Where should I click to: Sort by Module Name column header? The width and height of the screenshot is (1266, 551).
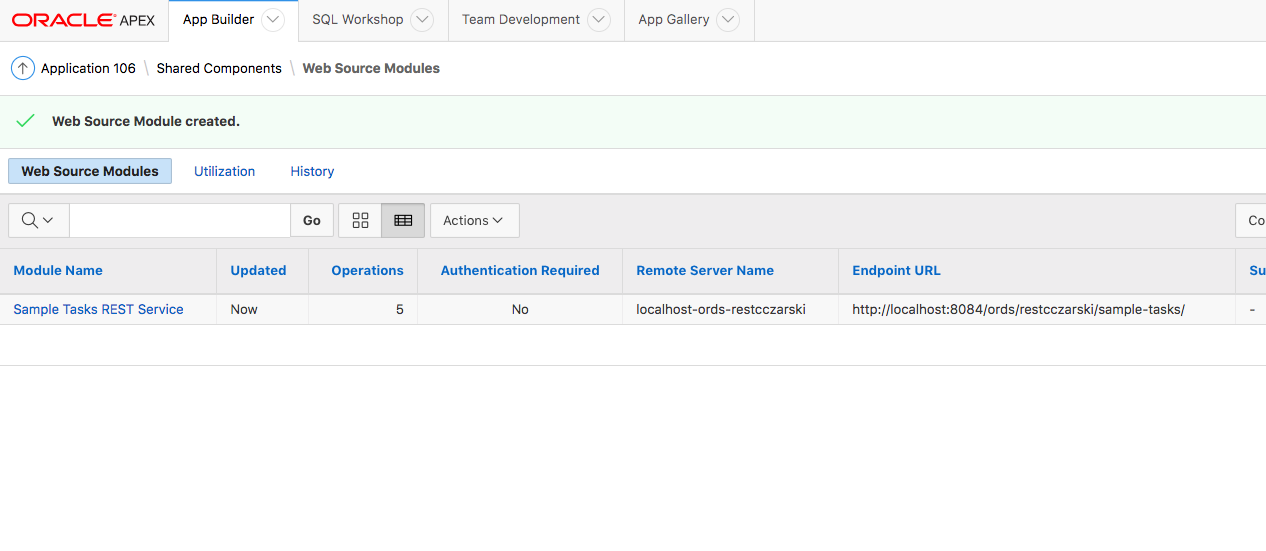[58, 270]
